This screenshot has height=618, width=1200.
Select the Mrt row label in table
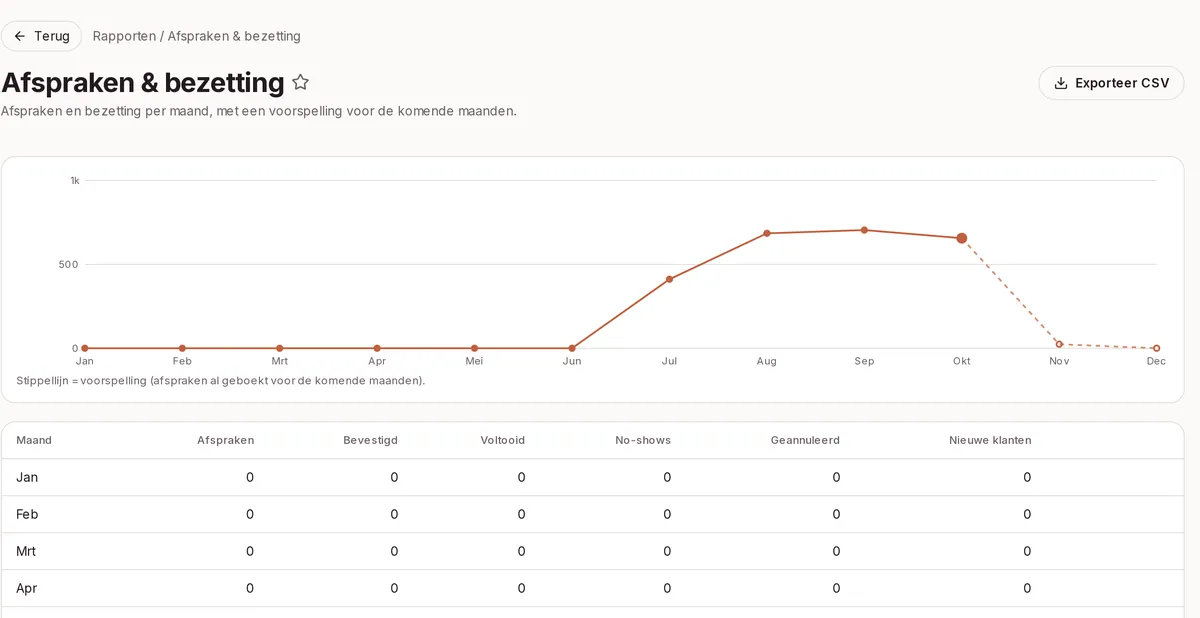26,551
